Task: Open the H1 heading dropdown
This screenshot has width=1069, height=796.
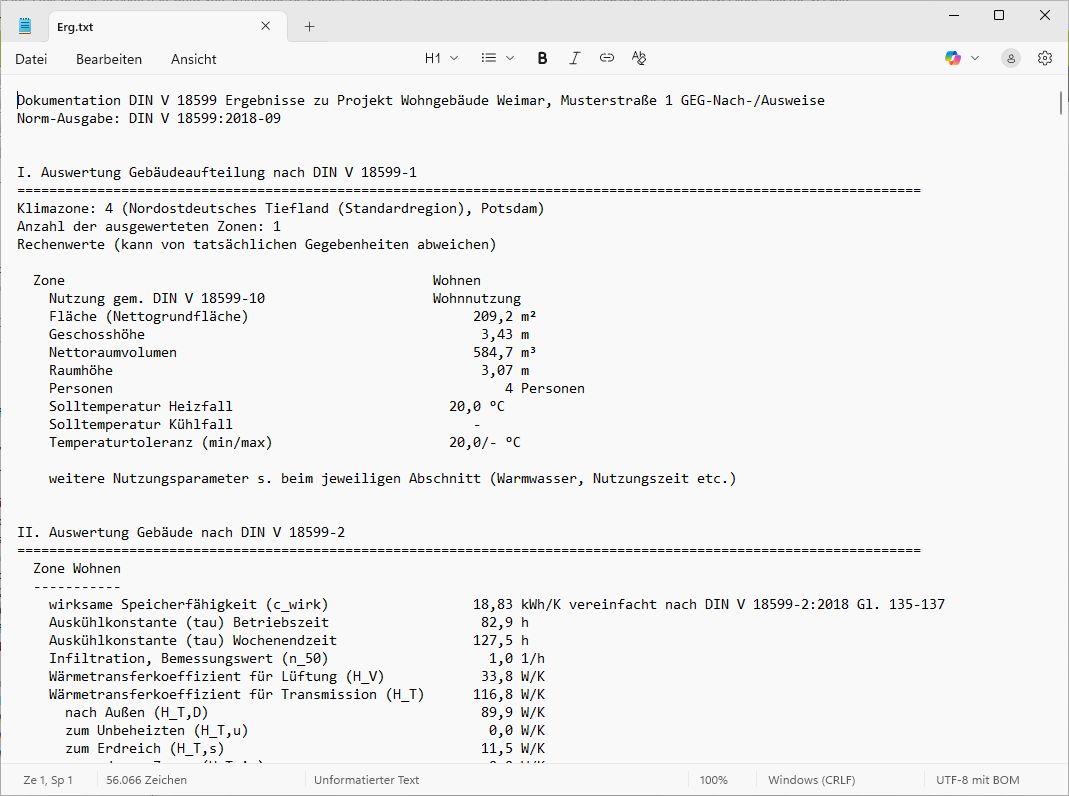Action: (441, 58)
